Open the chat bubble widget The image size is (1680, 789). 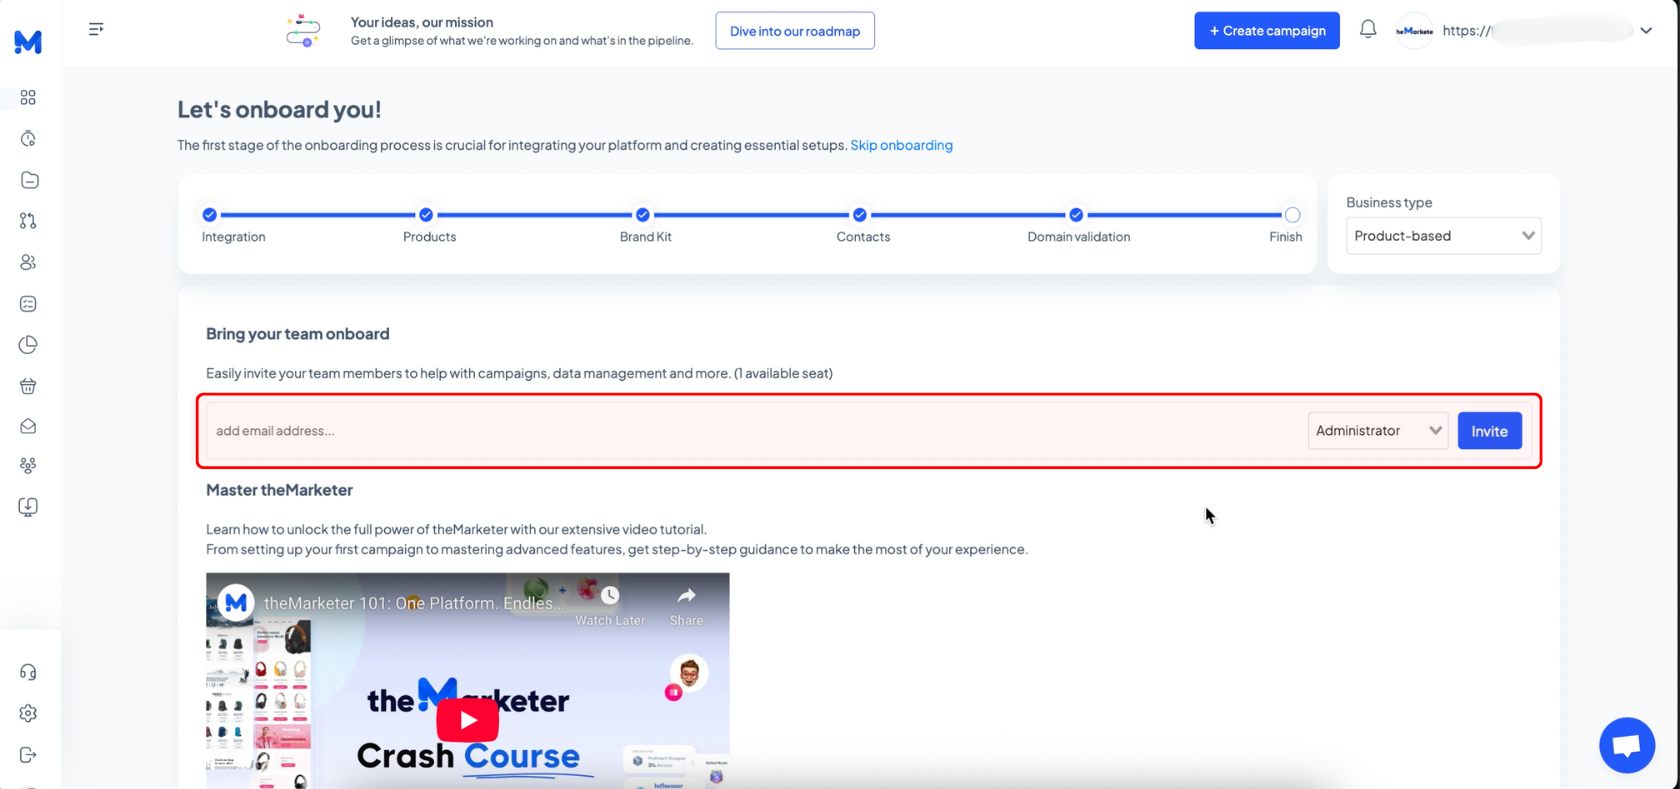pyautogui.click(x=1627, y=745)
